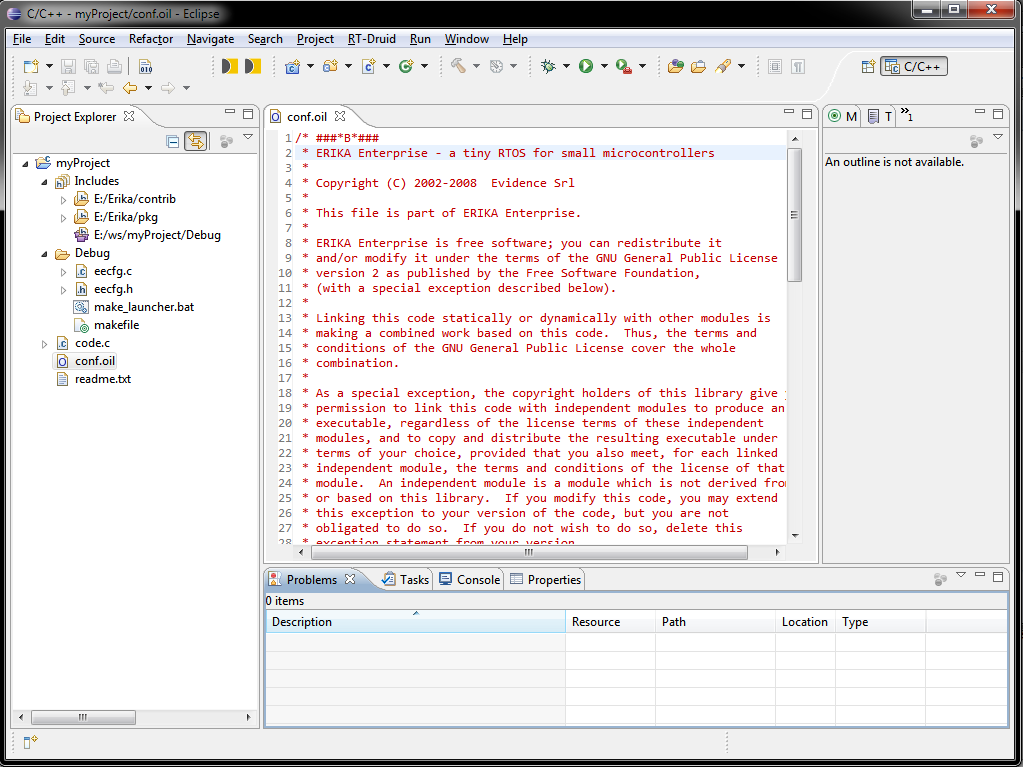Click the New C Source File icon
Viewport: 1023px width, 767px height.
click(369, 66)
